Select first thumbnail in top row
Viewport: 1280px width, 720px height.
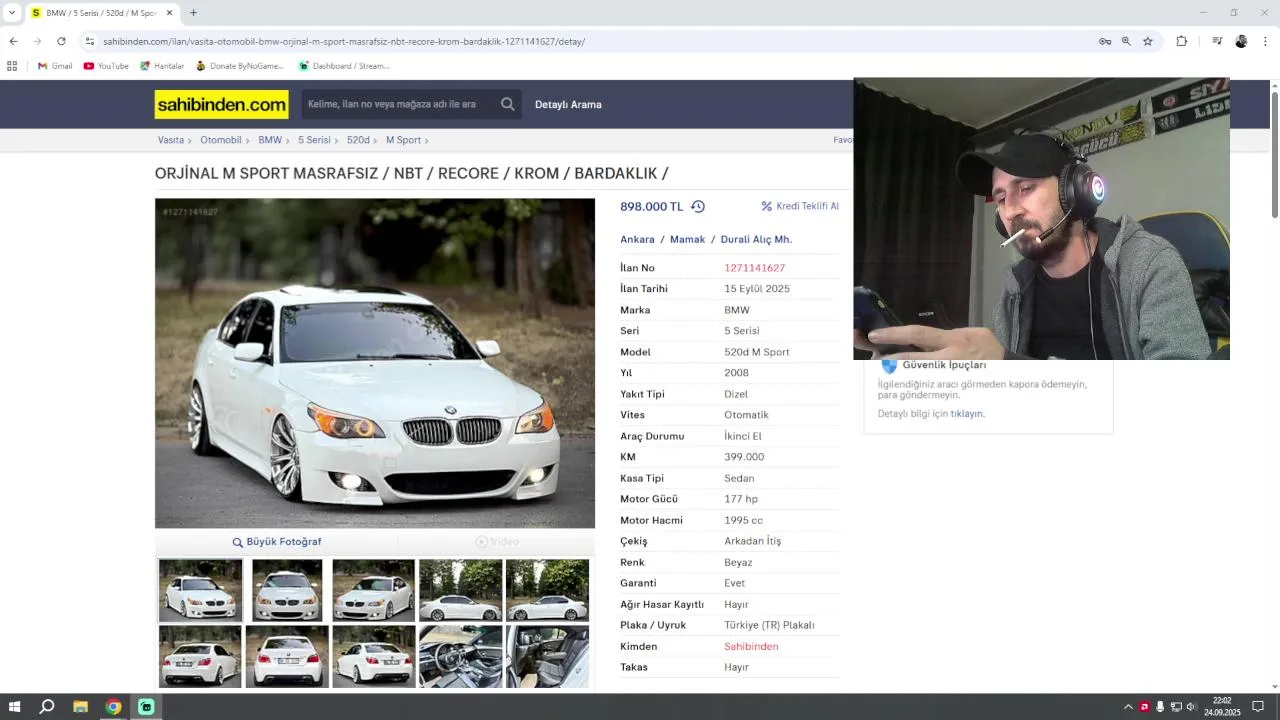200,590
